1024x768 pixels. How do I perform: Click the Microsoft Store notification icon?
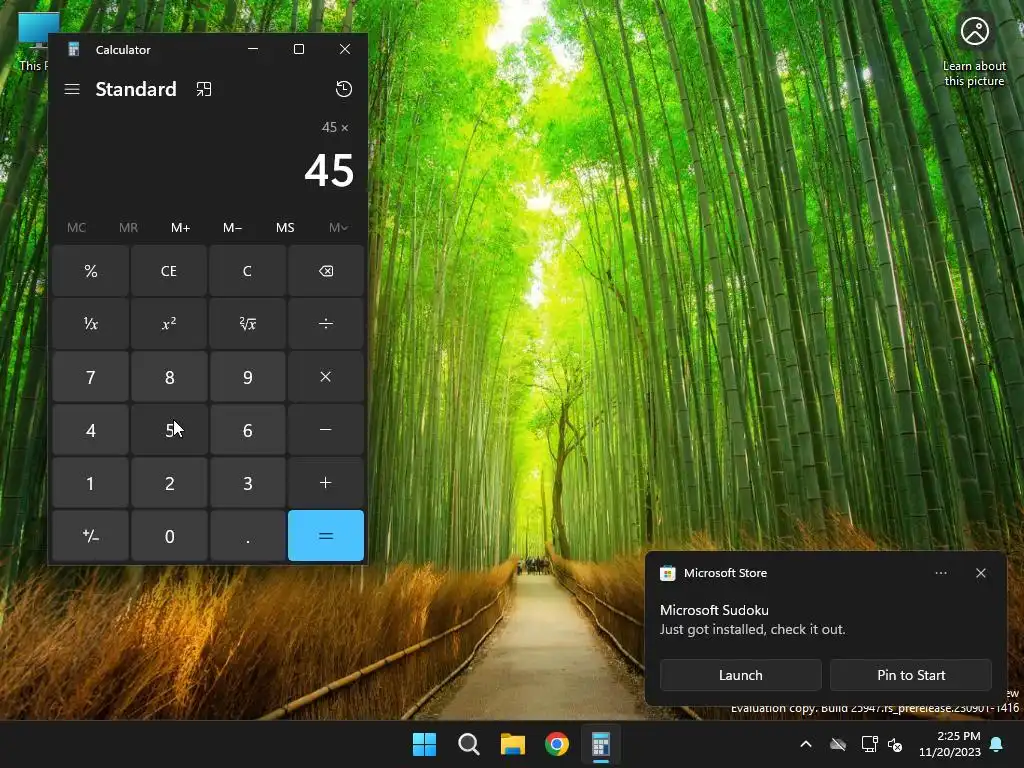pos(667,573)
